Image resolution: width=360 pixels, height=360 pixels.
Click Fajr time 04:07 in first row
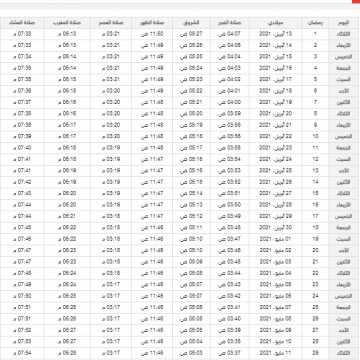(x=230, y=34)
